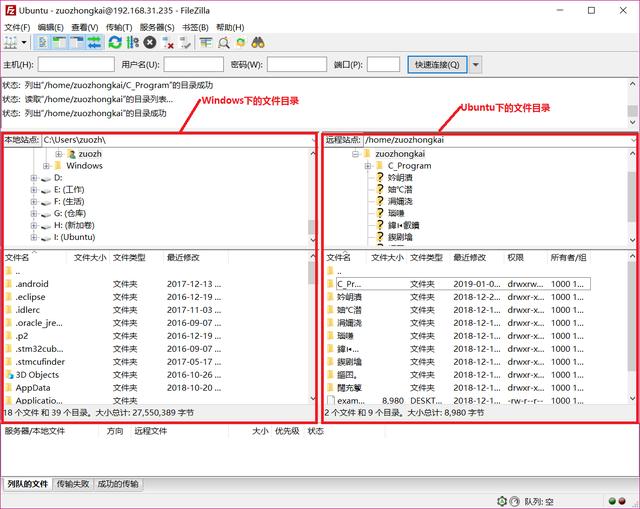This screenshot has height=509, width=640.
Task: Click the exam... file icon in remote list
Action: (331, 400)
